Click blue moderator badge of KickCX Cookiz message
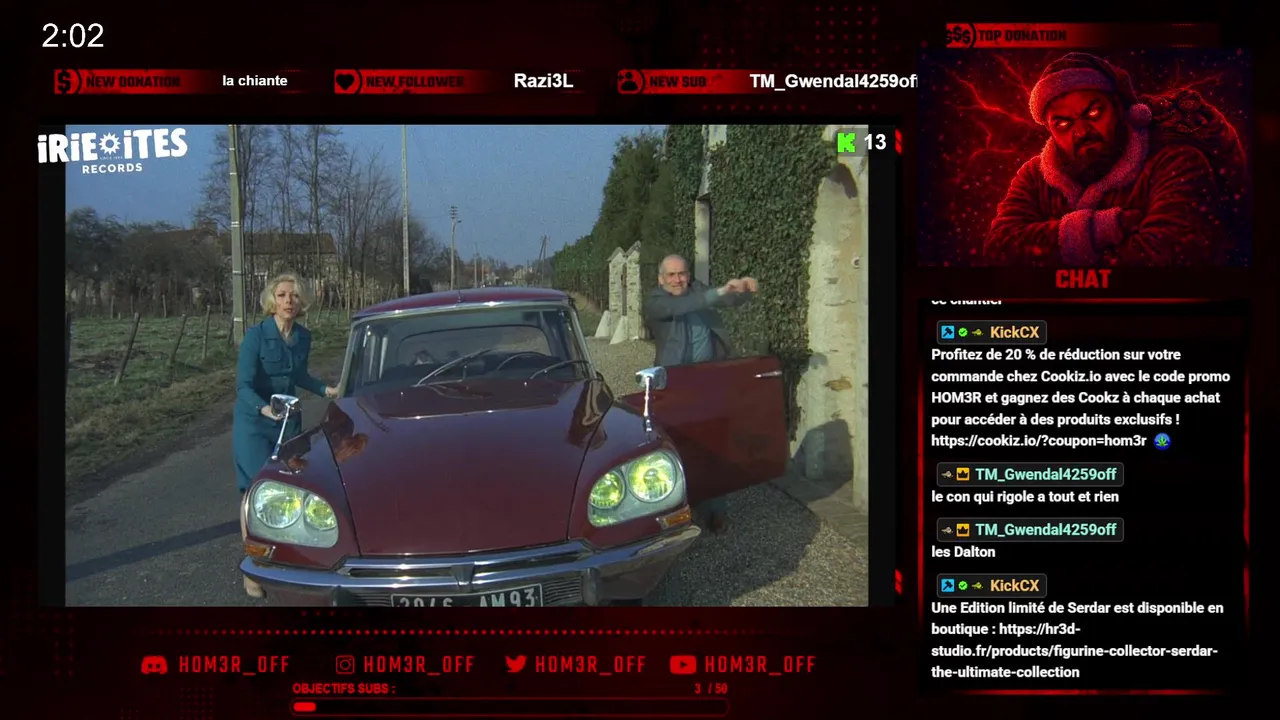The height and width of the screenshot is (720, 1280). click(947, 333)
